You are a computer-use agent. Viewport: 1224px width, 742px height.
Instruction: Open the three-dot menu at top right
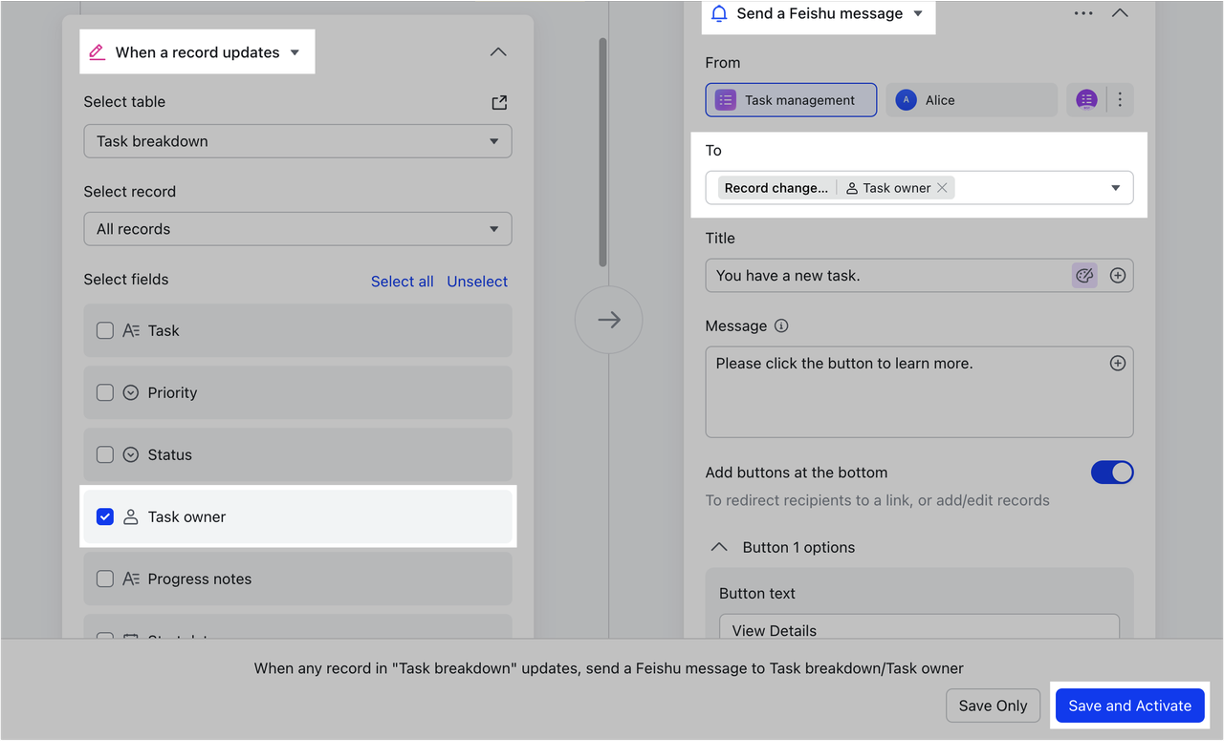pos(1083,13)
